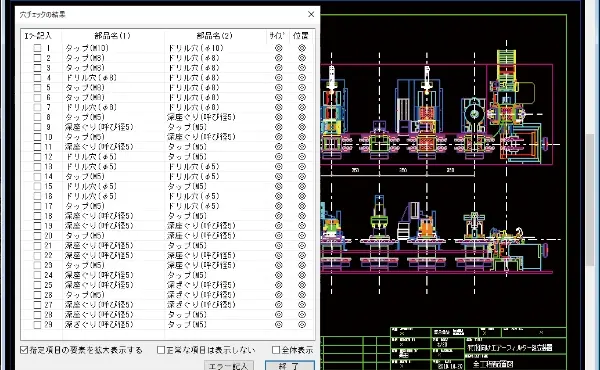Click the position ◎ mark in row 13

[302, 166]
